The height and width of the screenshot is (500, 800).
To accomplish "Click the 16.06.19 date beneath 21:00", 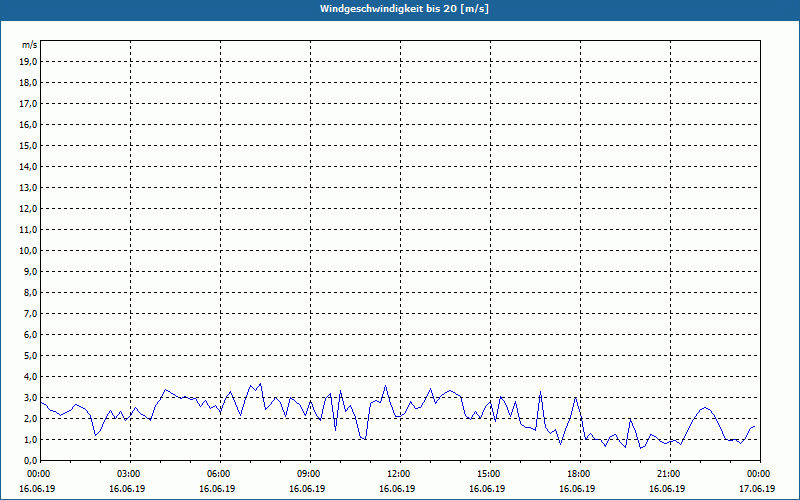I will pos(667,489).
